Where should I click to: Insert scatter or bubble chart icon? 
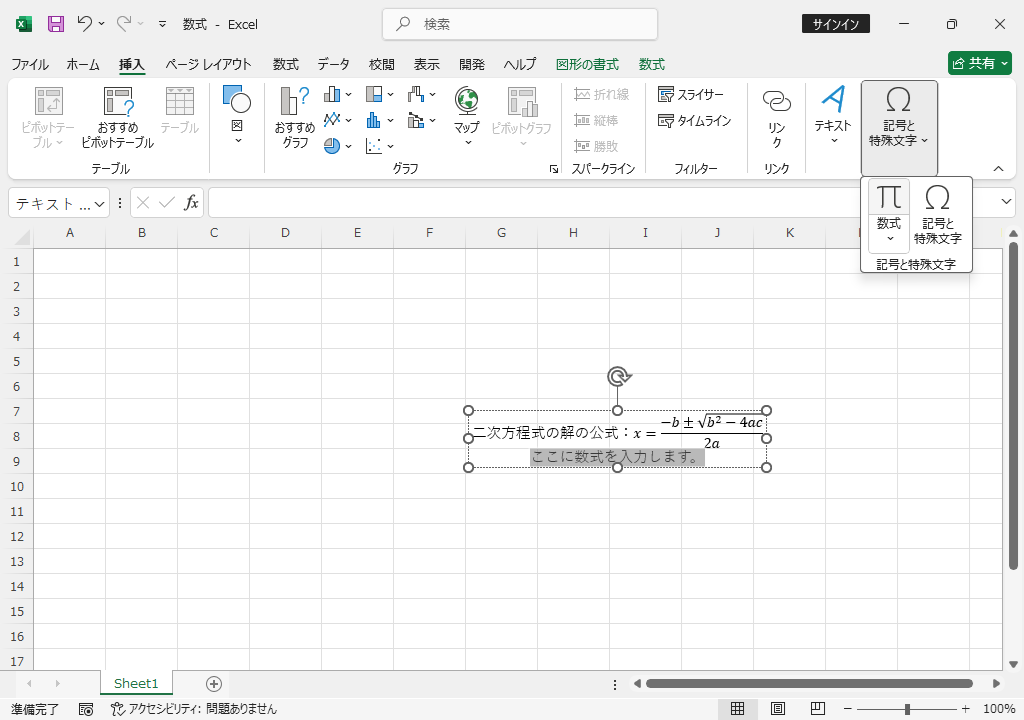(x=374, y=146)
